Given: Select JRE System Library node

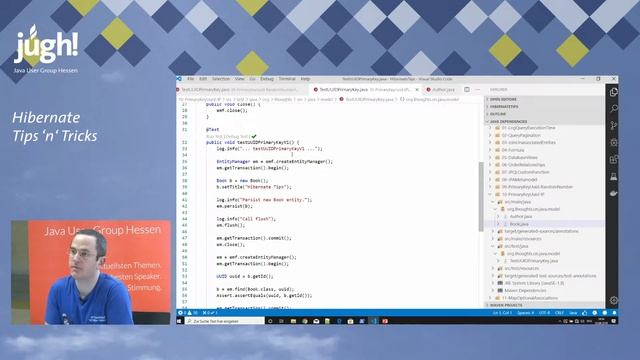Looking at the screenshot, I should click(x=534, y=283).
